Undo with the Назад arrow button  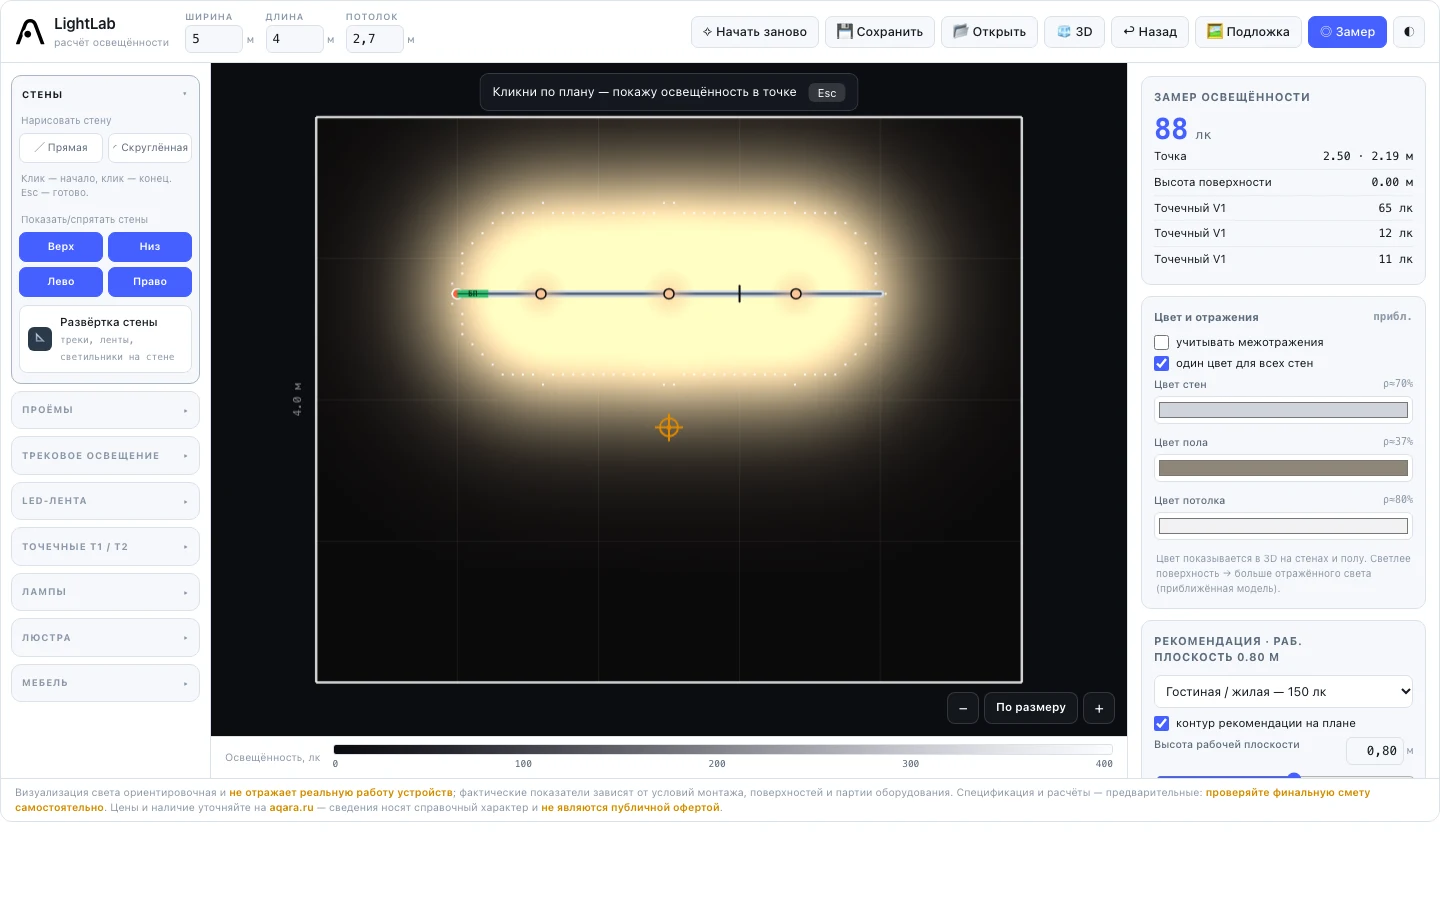click(x=1150, y=32)
